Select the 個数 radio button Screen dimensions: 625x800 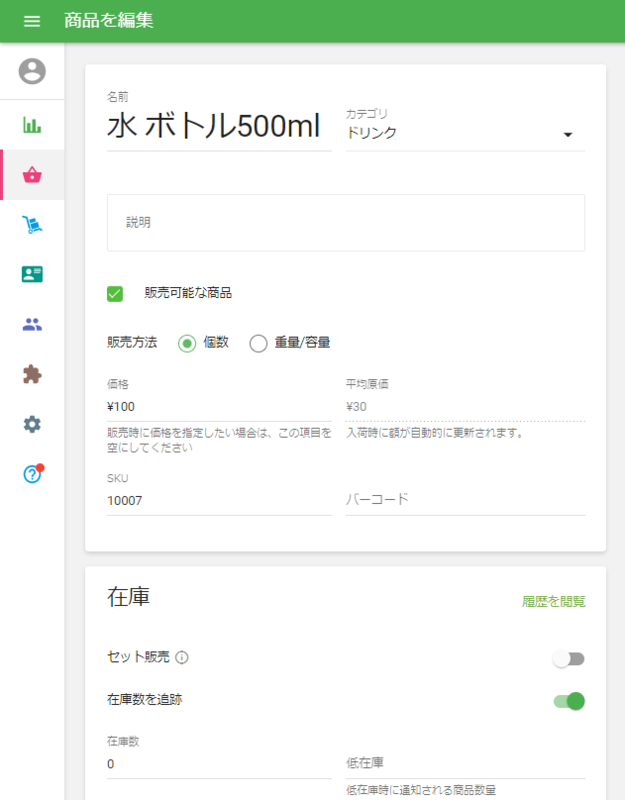[187, 343]
